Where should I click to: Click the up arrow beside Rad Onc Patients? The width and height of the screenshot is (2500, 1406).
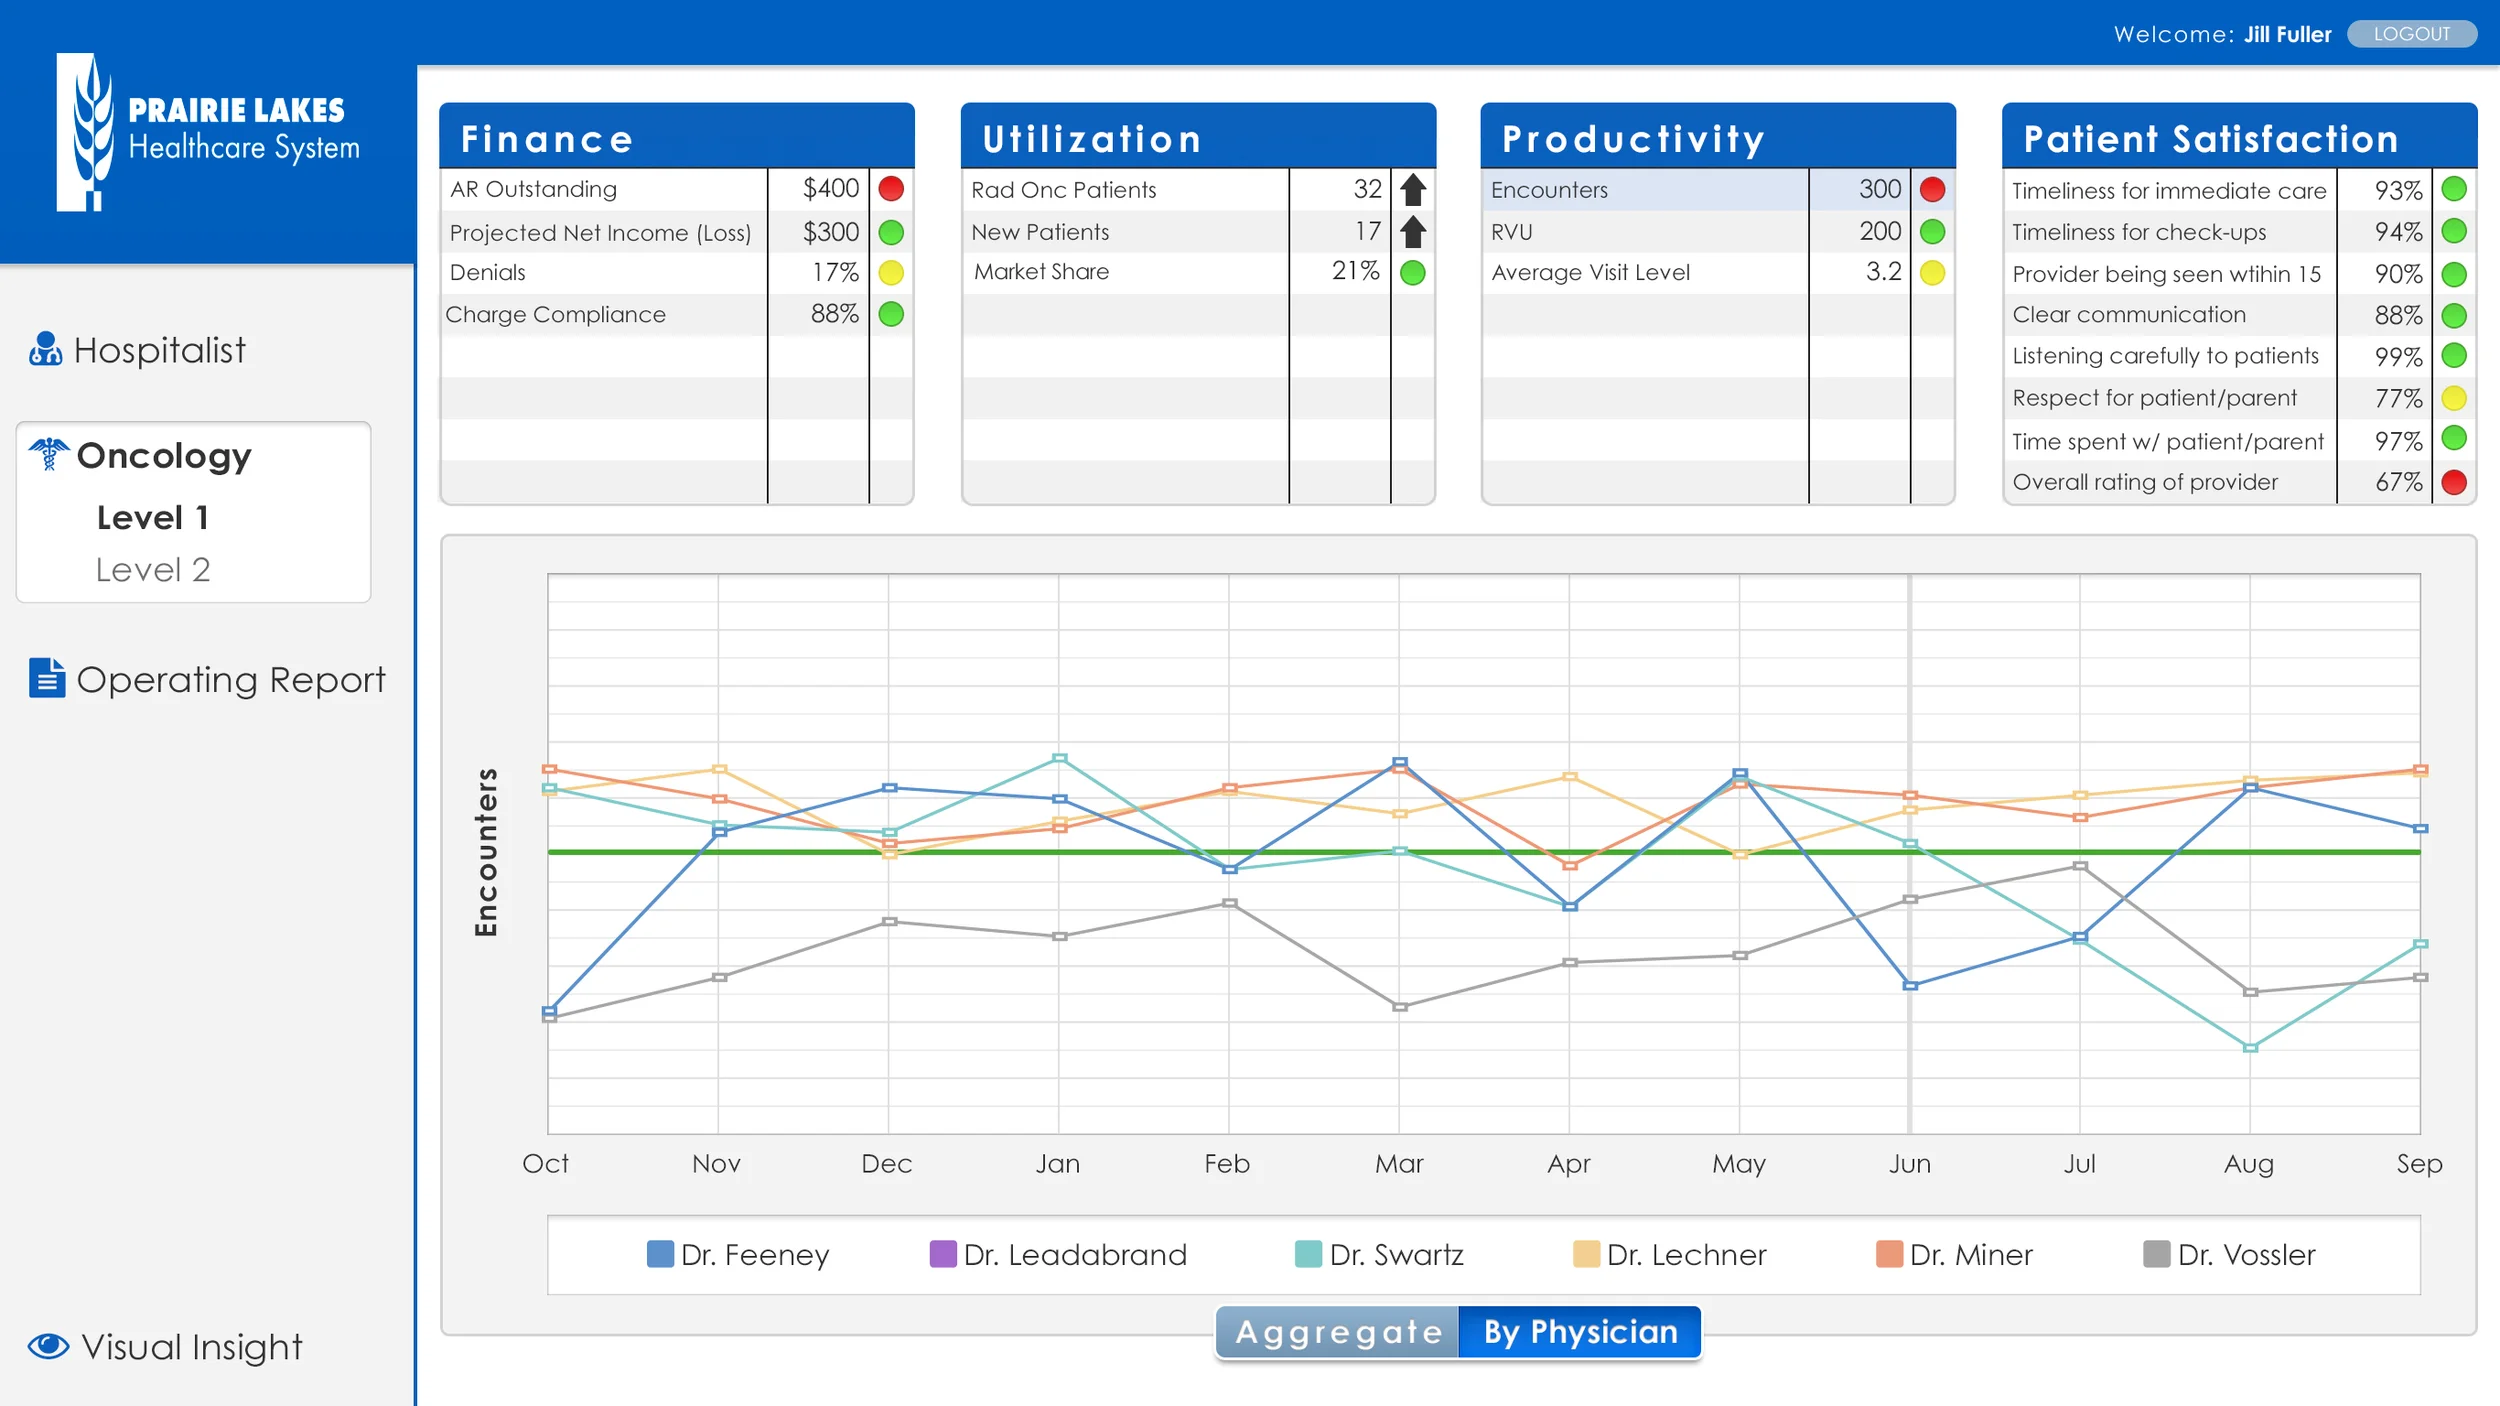[x=1411, y=188]
